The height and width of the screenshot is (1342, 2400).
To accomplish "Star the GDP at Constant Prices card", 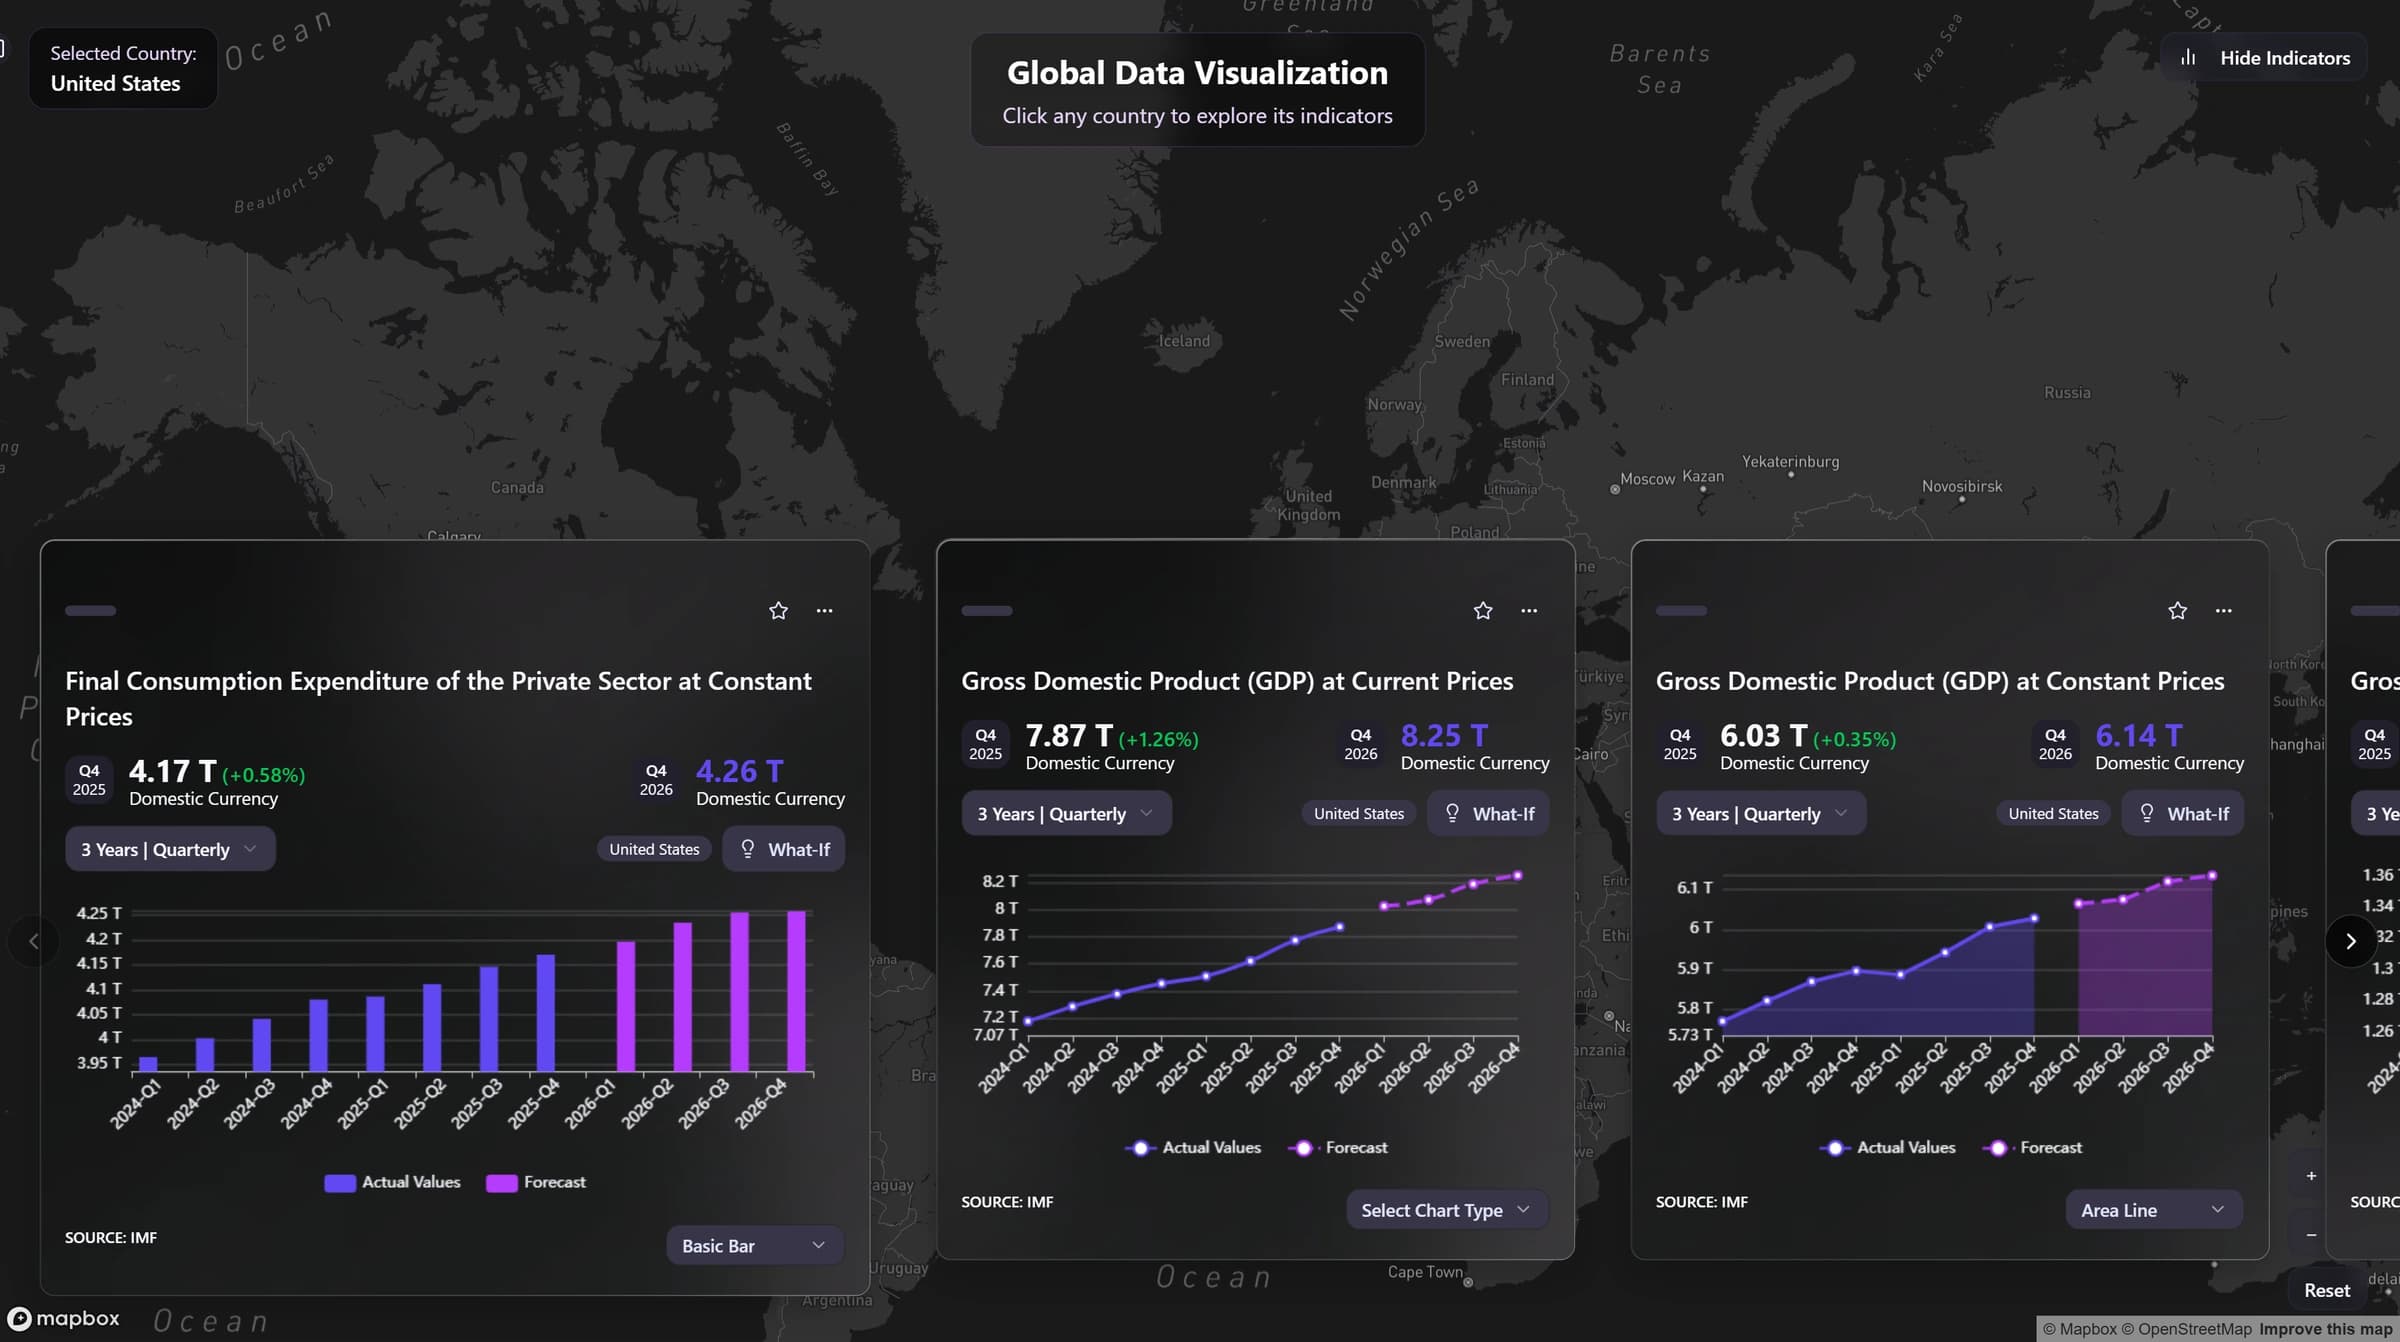I will (x=2177, y=610).
